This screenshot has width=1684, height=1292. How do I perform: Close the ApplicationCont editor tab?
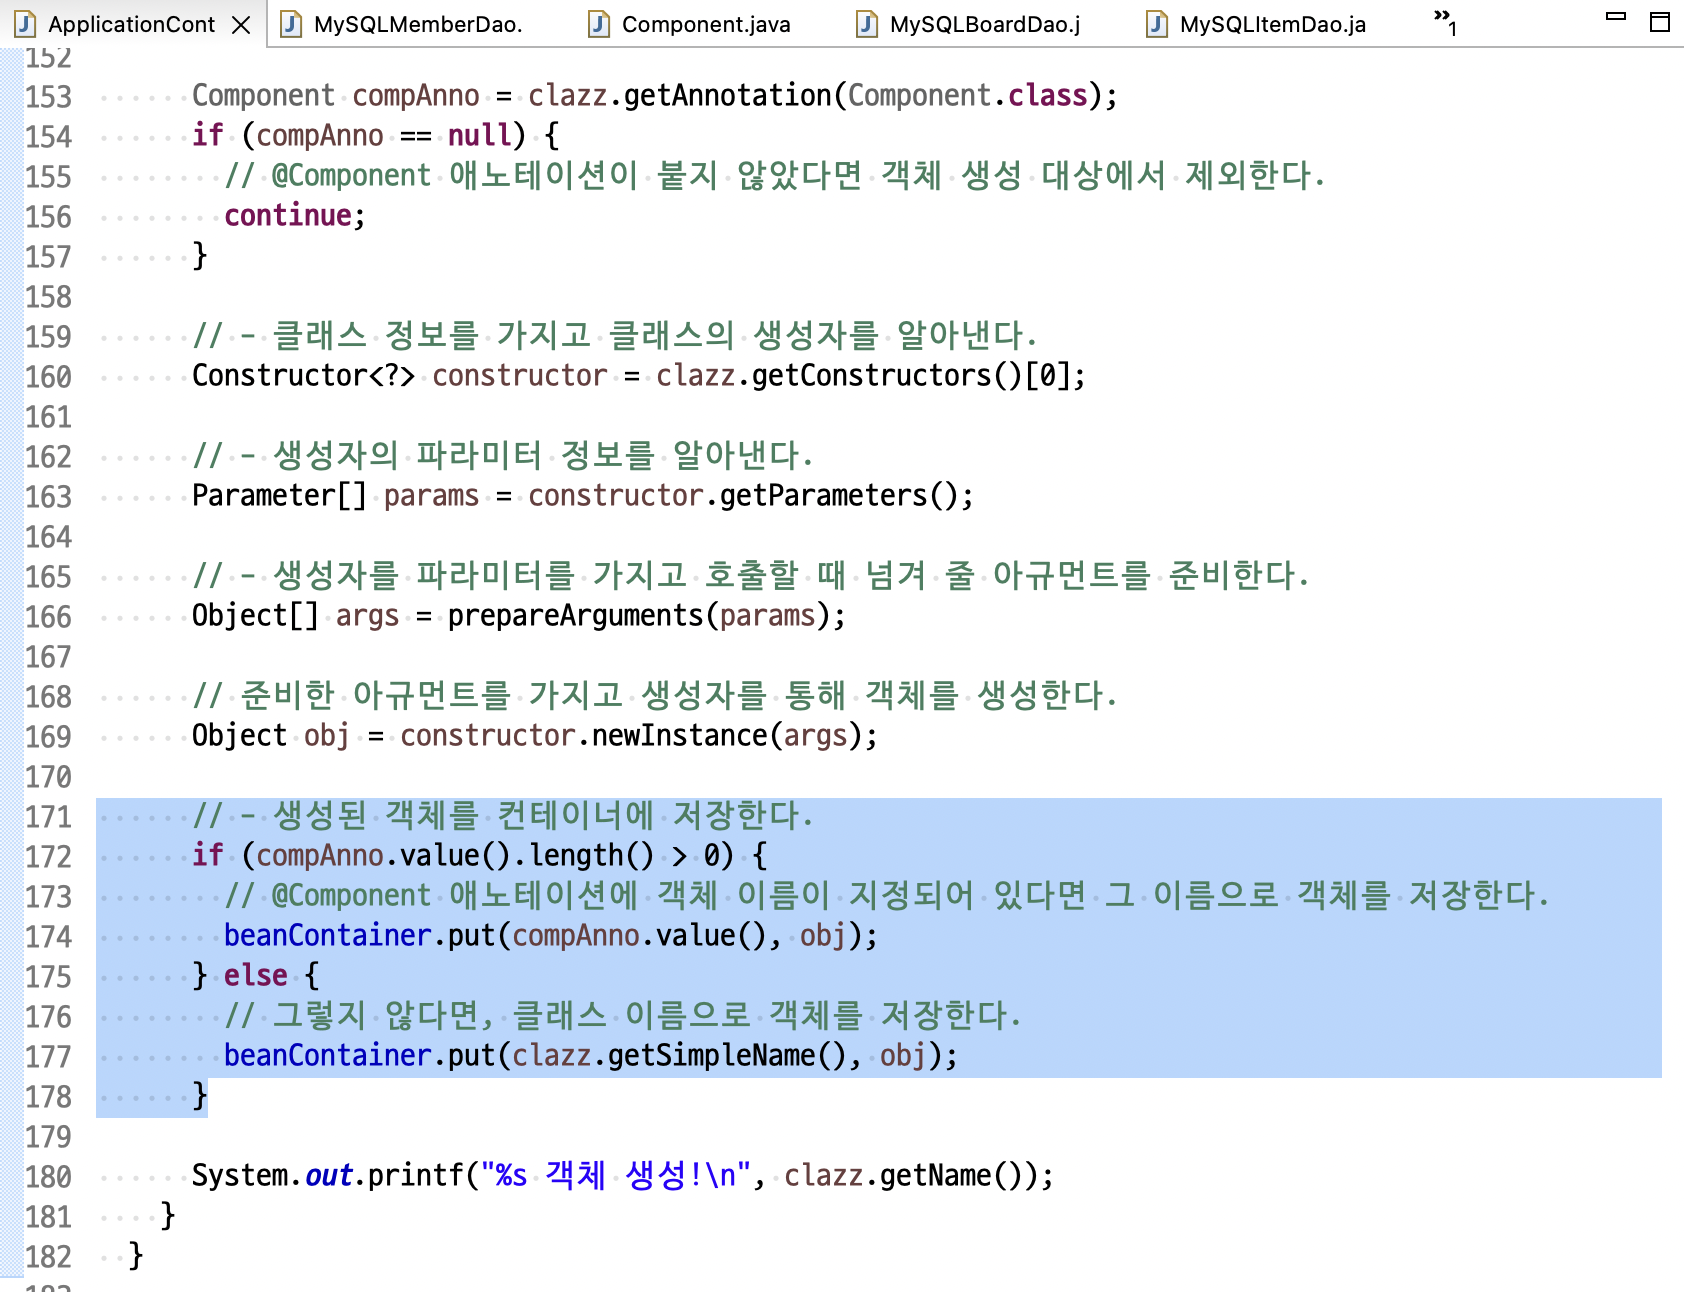241,25
